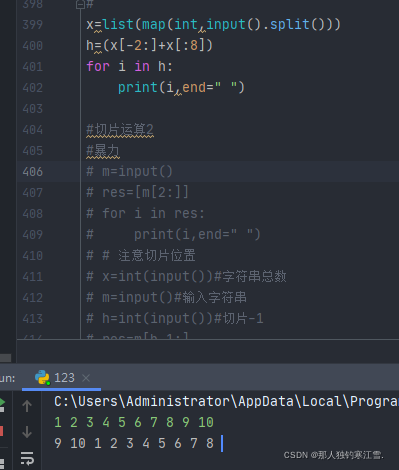
Task: Click line number 399 in the gutter
Action: coord(33,25)
